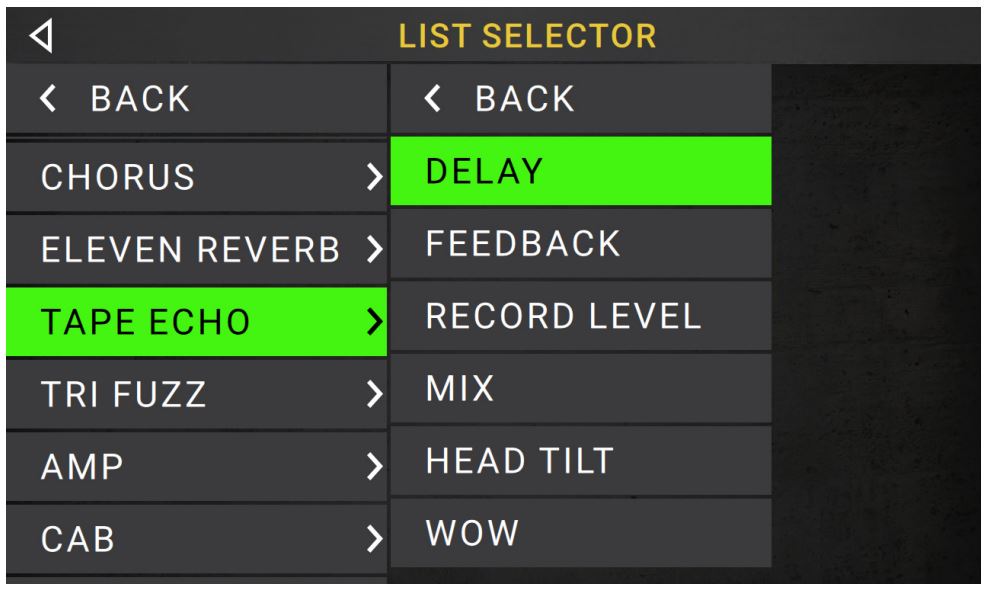The image size is (988, 592).
Task: Click the chevron next to CHORUS
Action: (x=375, y=178)
